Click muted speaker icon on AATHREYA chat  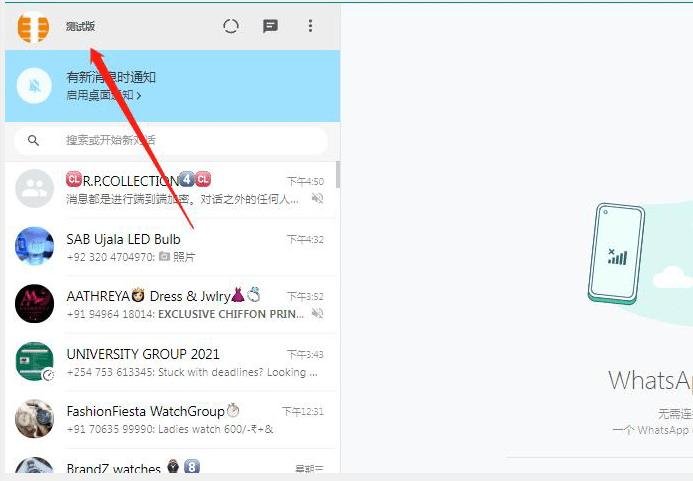pyautogui.click(x=317, y=313)
